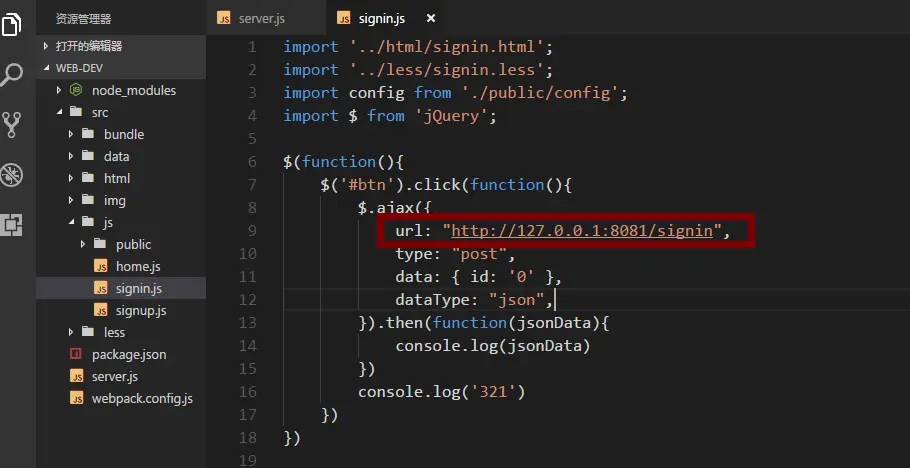The image size is (910, 468).
Task: Expand the node_modules folder arrow
Action: coord(59,91)
